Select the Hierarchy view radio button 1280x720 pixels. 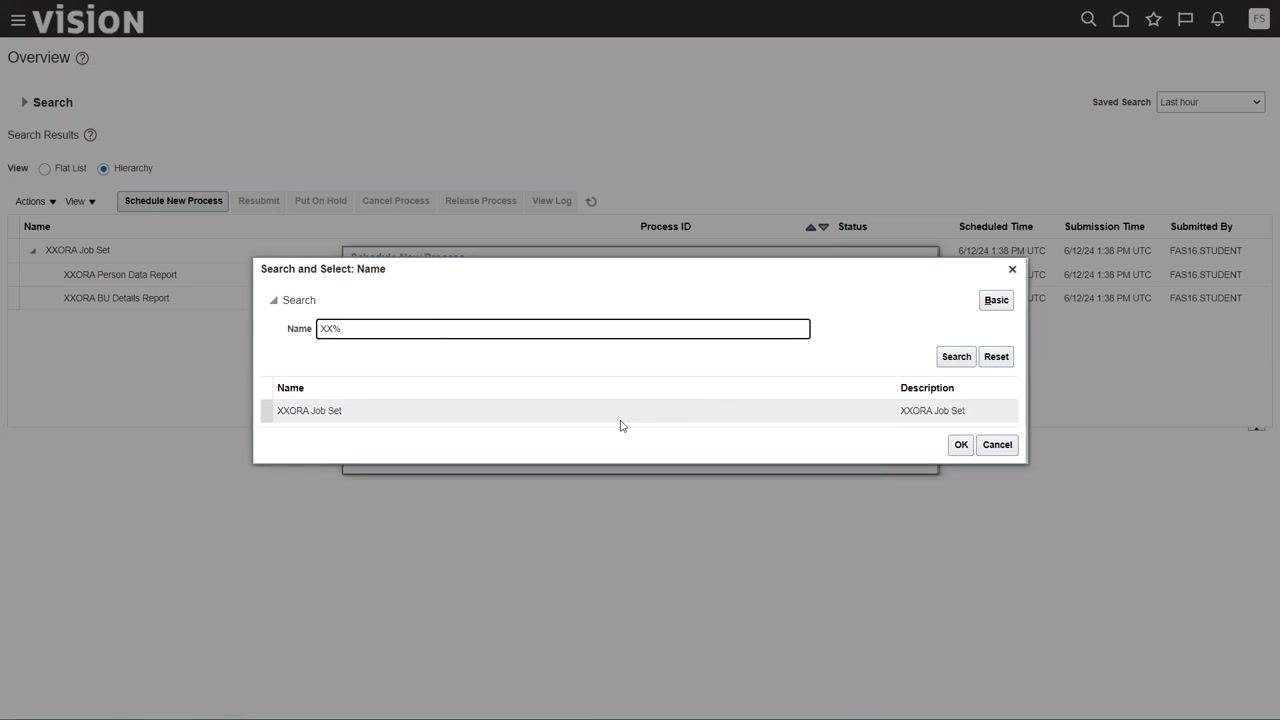pos(103,169)
